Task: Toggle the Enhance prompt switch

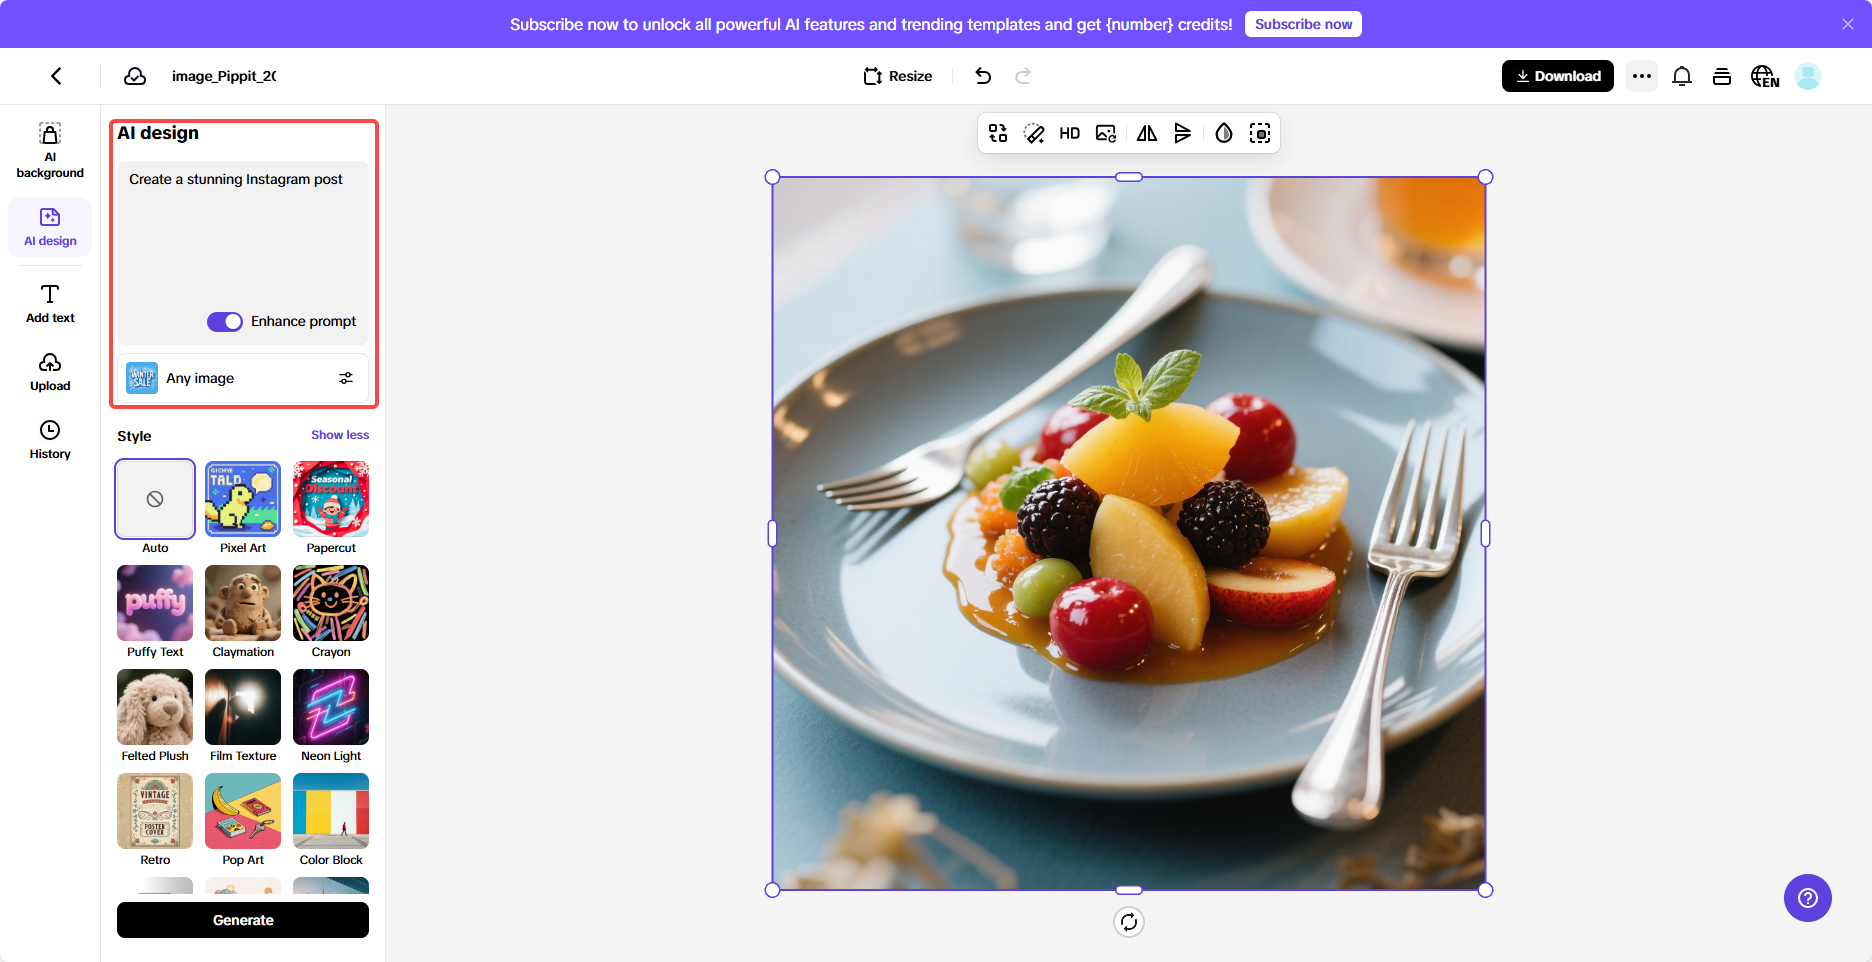Action: 225,321
